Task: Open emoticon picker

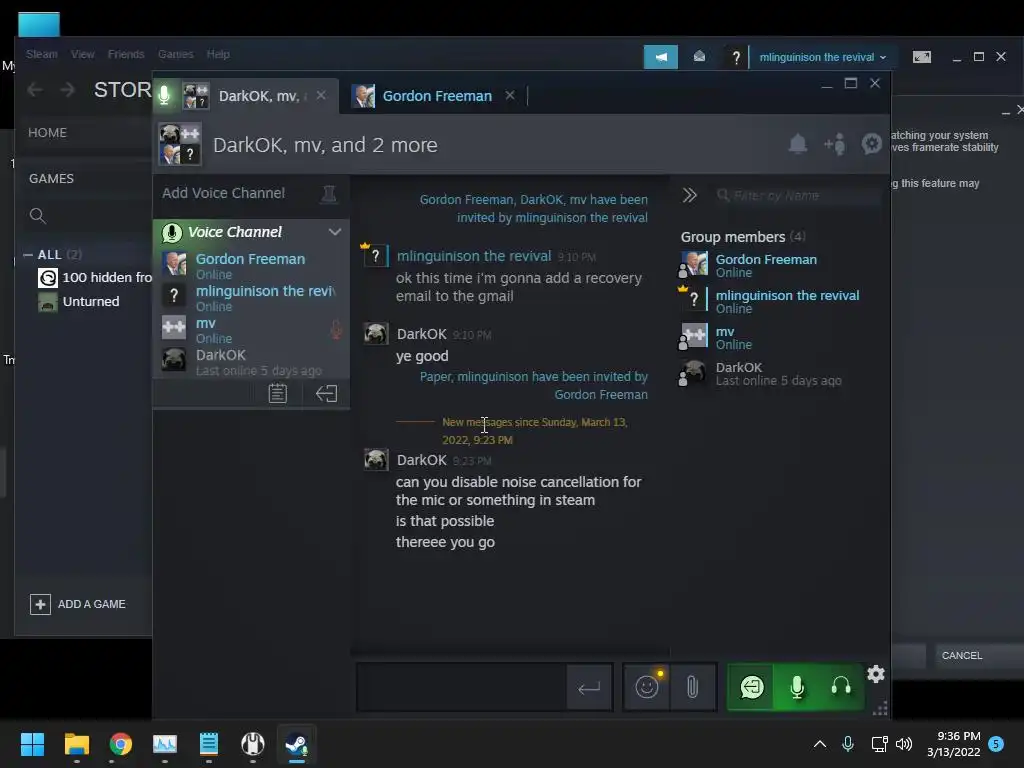Action: [647, 687]
